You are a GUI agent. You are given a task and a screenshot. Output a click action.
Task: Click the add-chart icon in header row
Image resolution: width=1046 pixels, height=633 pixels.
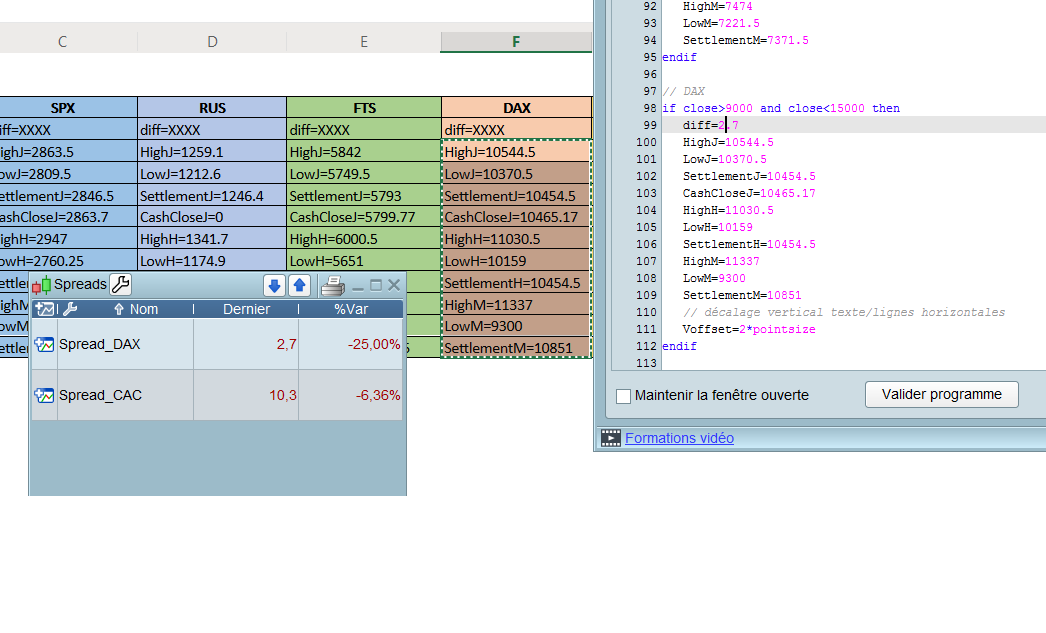click(44, 309)
